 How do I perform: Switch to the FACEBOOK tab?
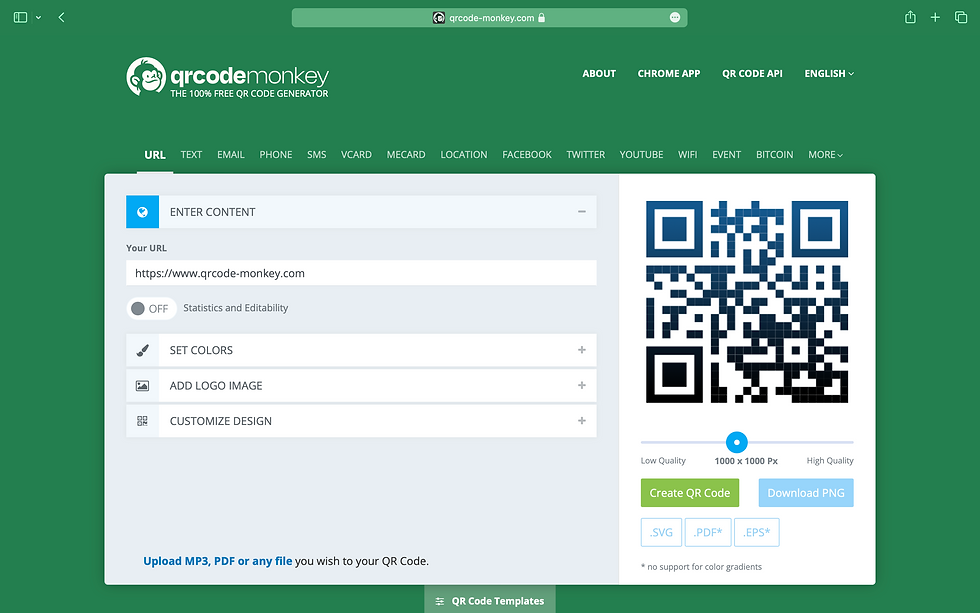(527, 154)
